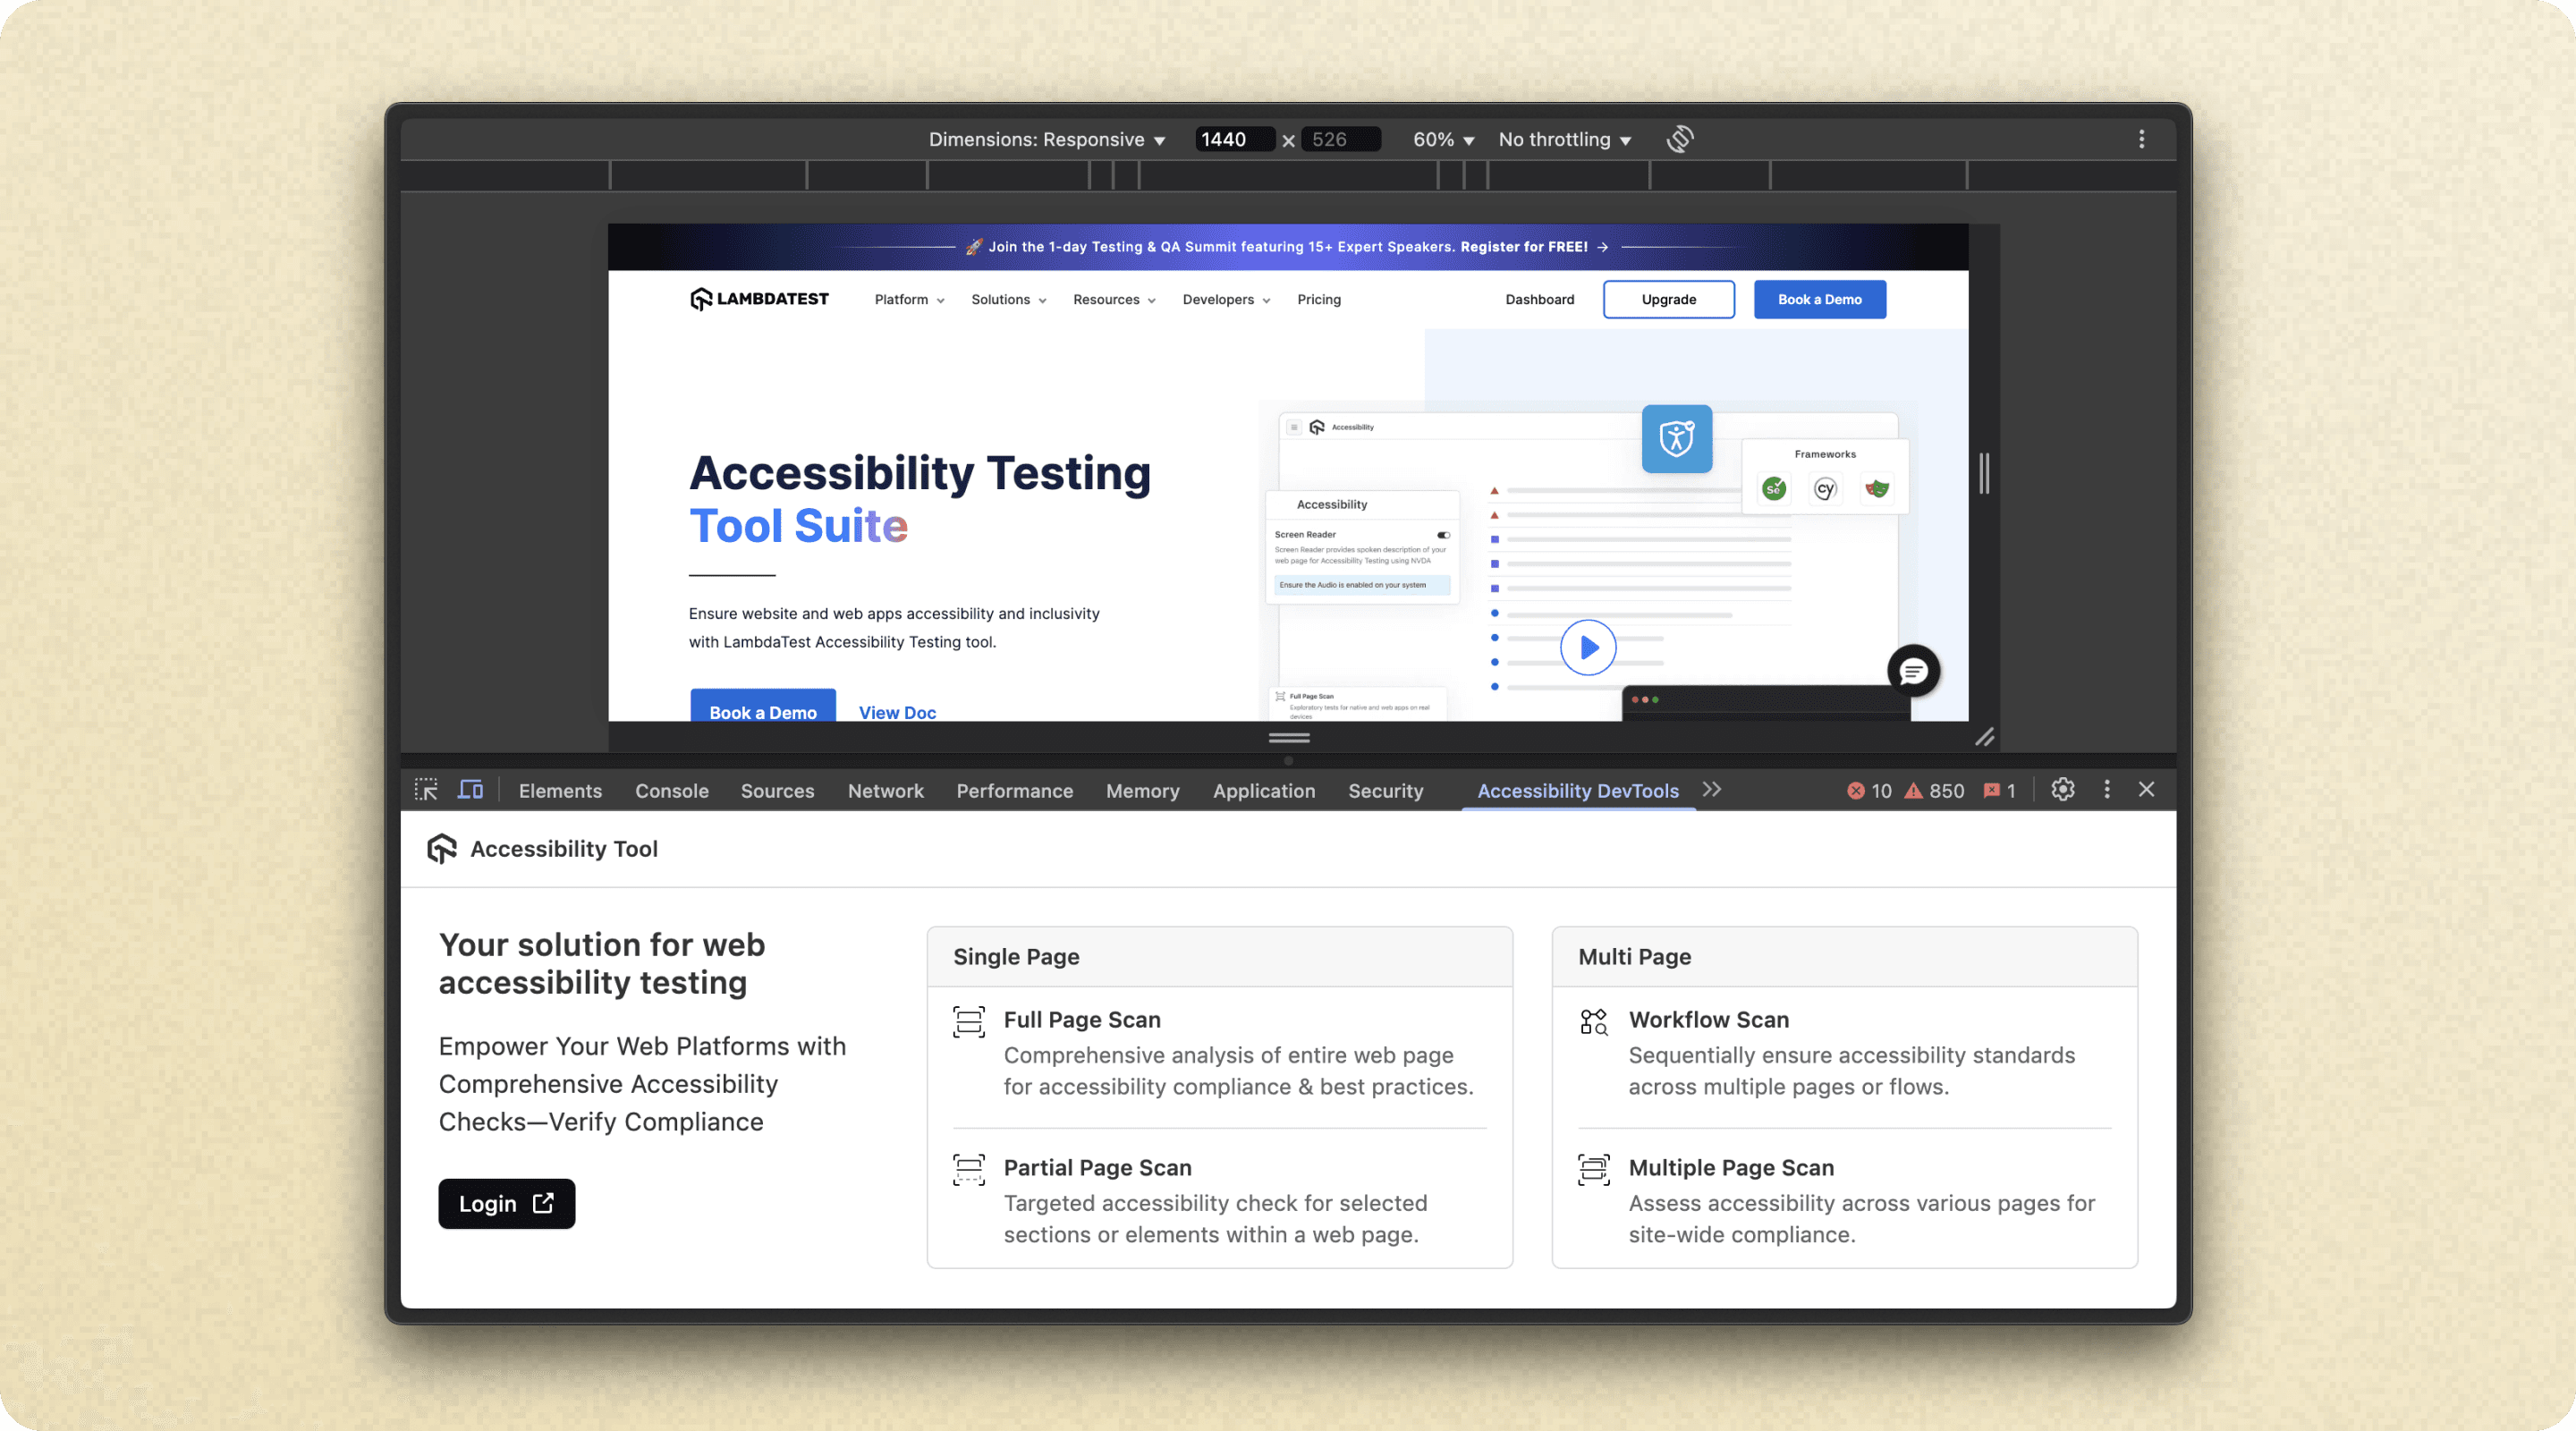The image size is (2576, 1431).
Task: Show more DevTools tabs chevron
Action: (1712, 790)
